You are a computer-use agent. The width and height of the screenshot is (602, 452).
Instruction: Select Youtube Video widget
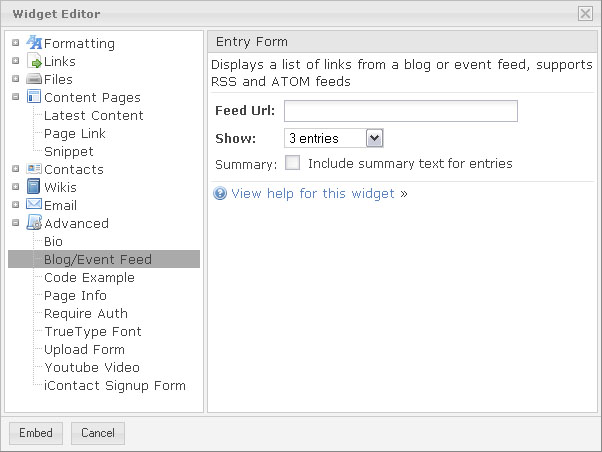tap(92, 367)
